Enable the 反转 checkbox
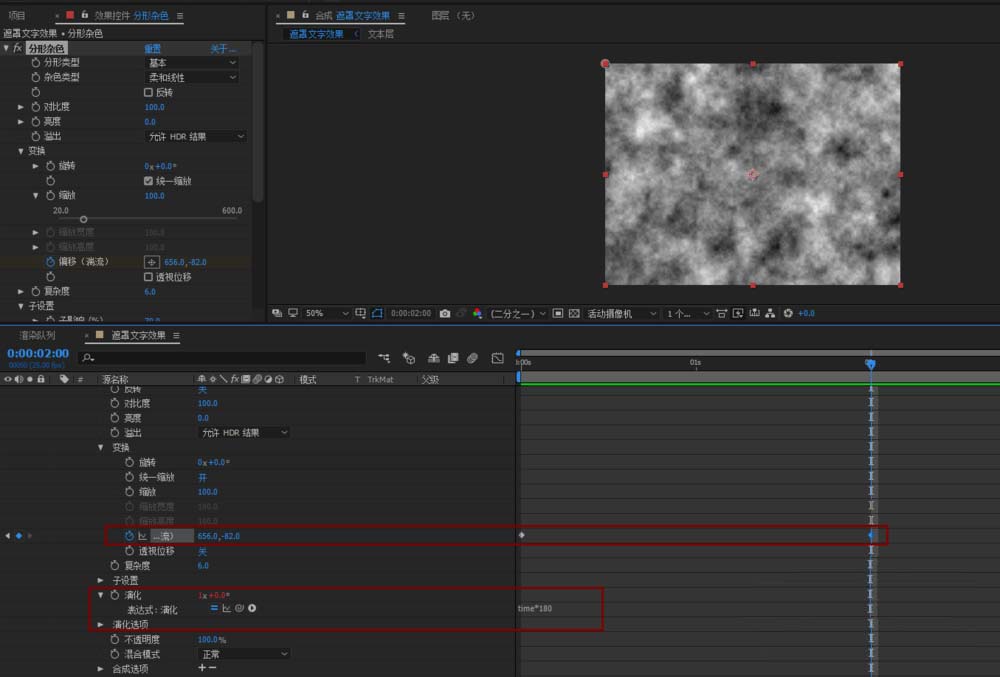 click(x=149, y=92)
